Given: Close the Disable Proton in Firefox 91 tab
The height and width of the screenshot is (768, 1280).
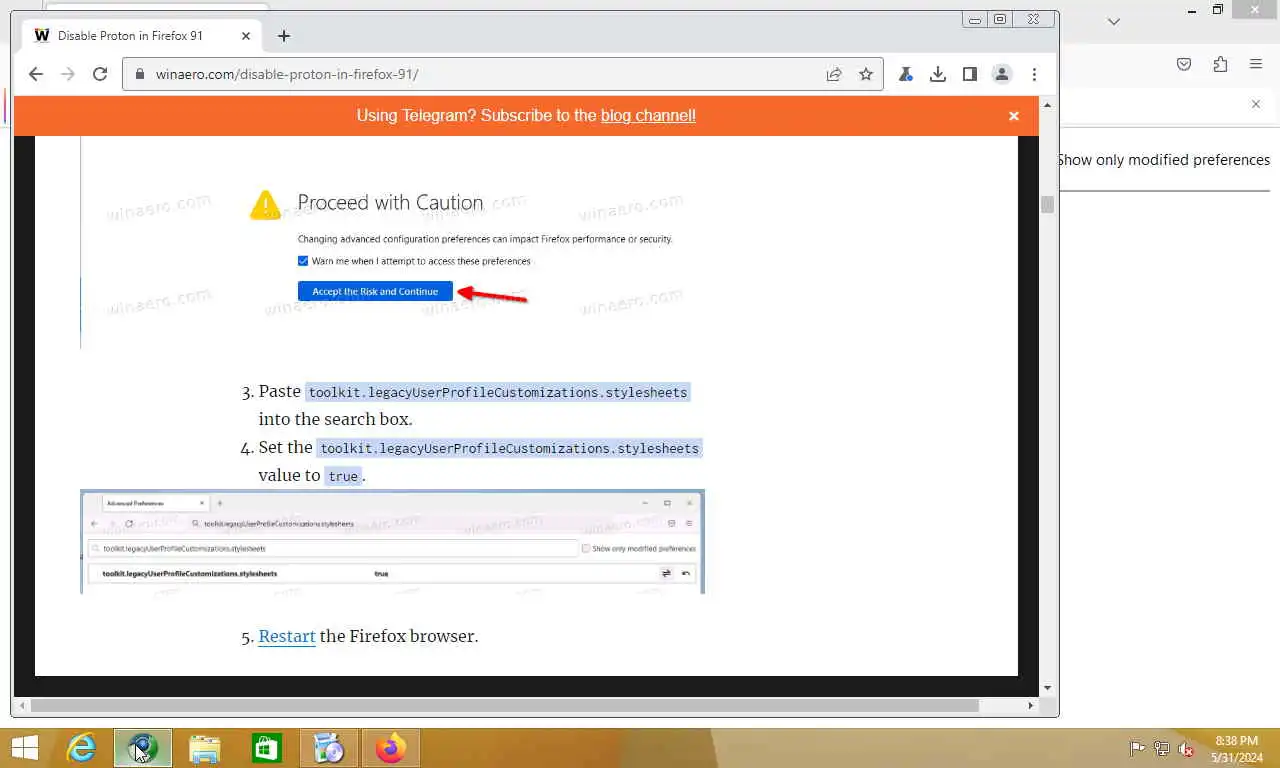Looking at the screenshot, I should pos(246,35).
